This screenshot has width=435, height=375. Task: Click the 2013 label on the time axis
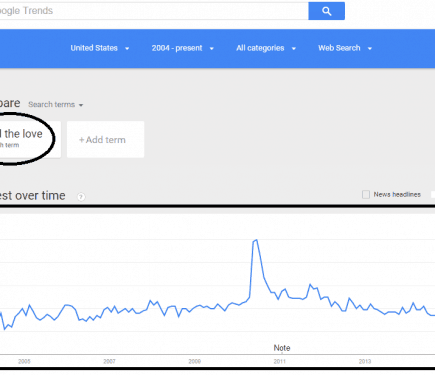[365, 362]
